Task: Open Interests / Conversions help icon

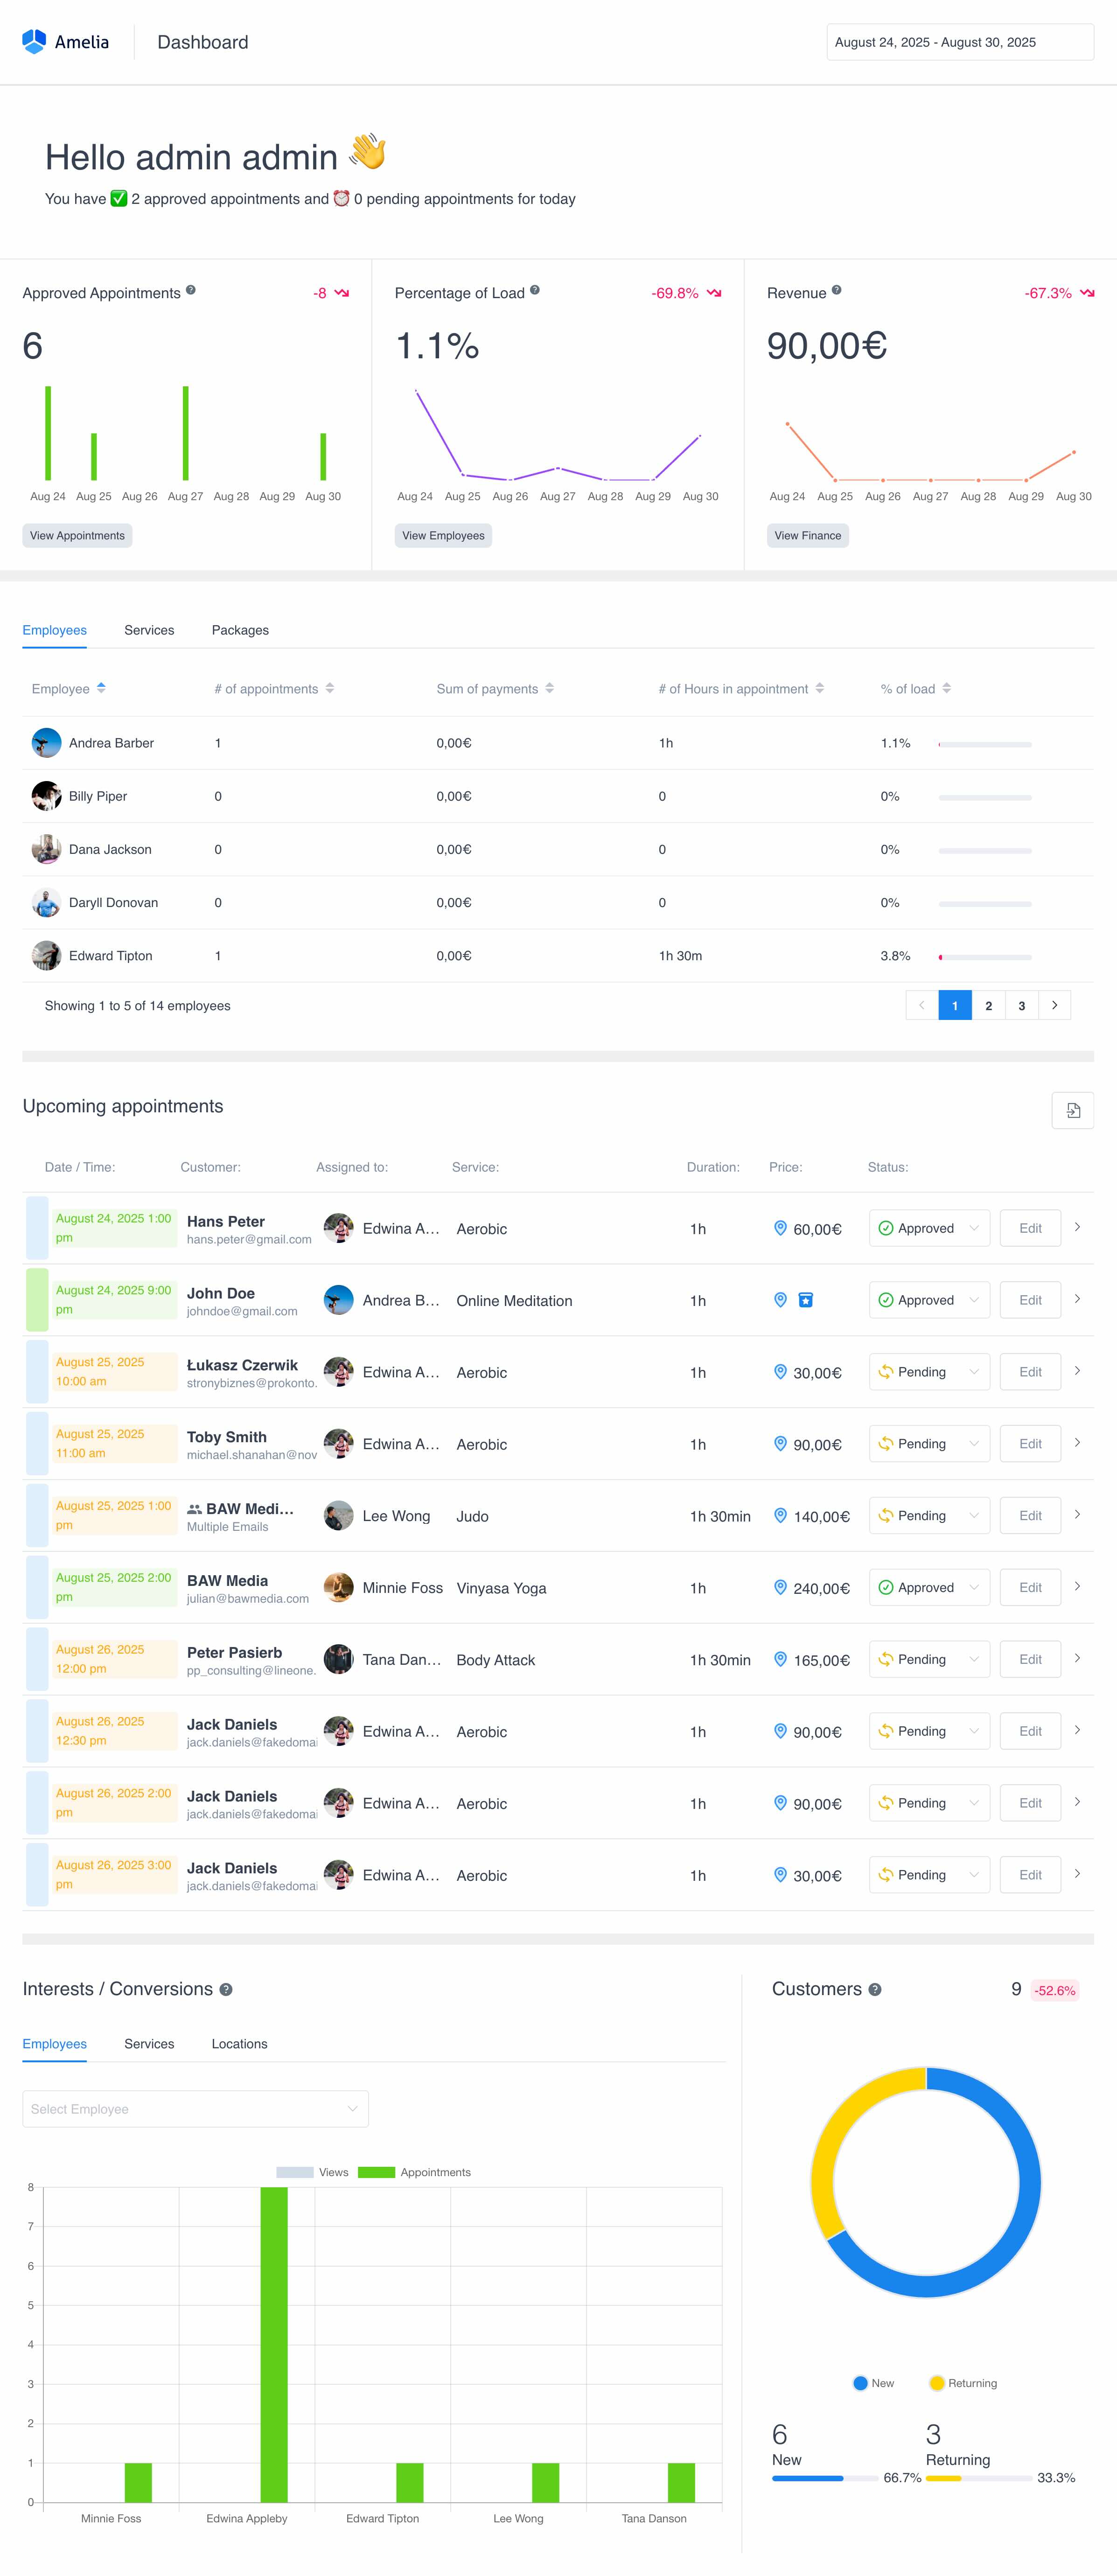Action: coord(226,1989)
